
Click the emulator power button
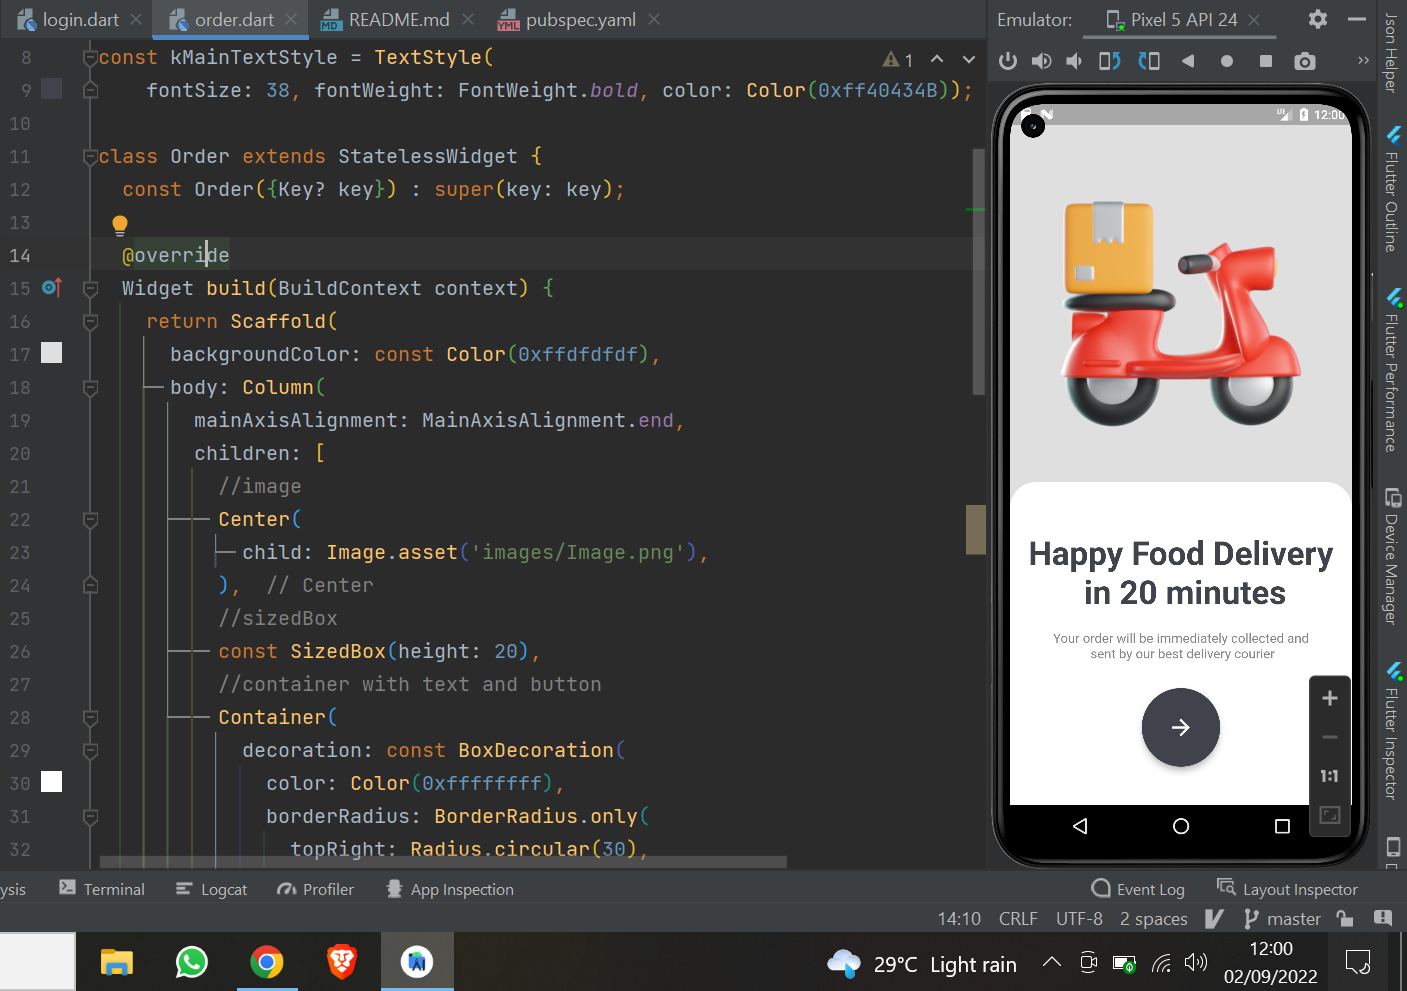pyautogui.click(x=1007, y=61)
